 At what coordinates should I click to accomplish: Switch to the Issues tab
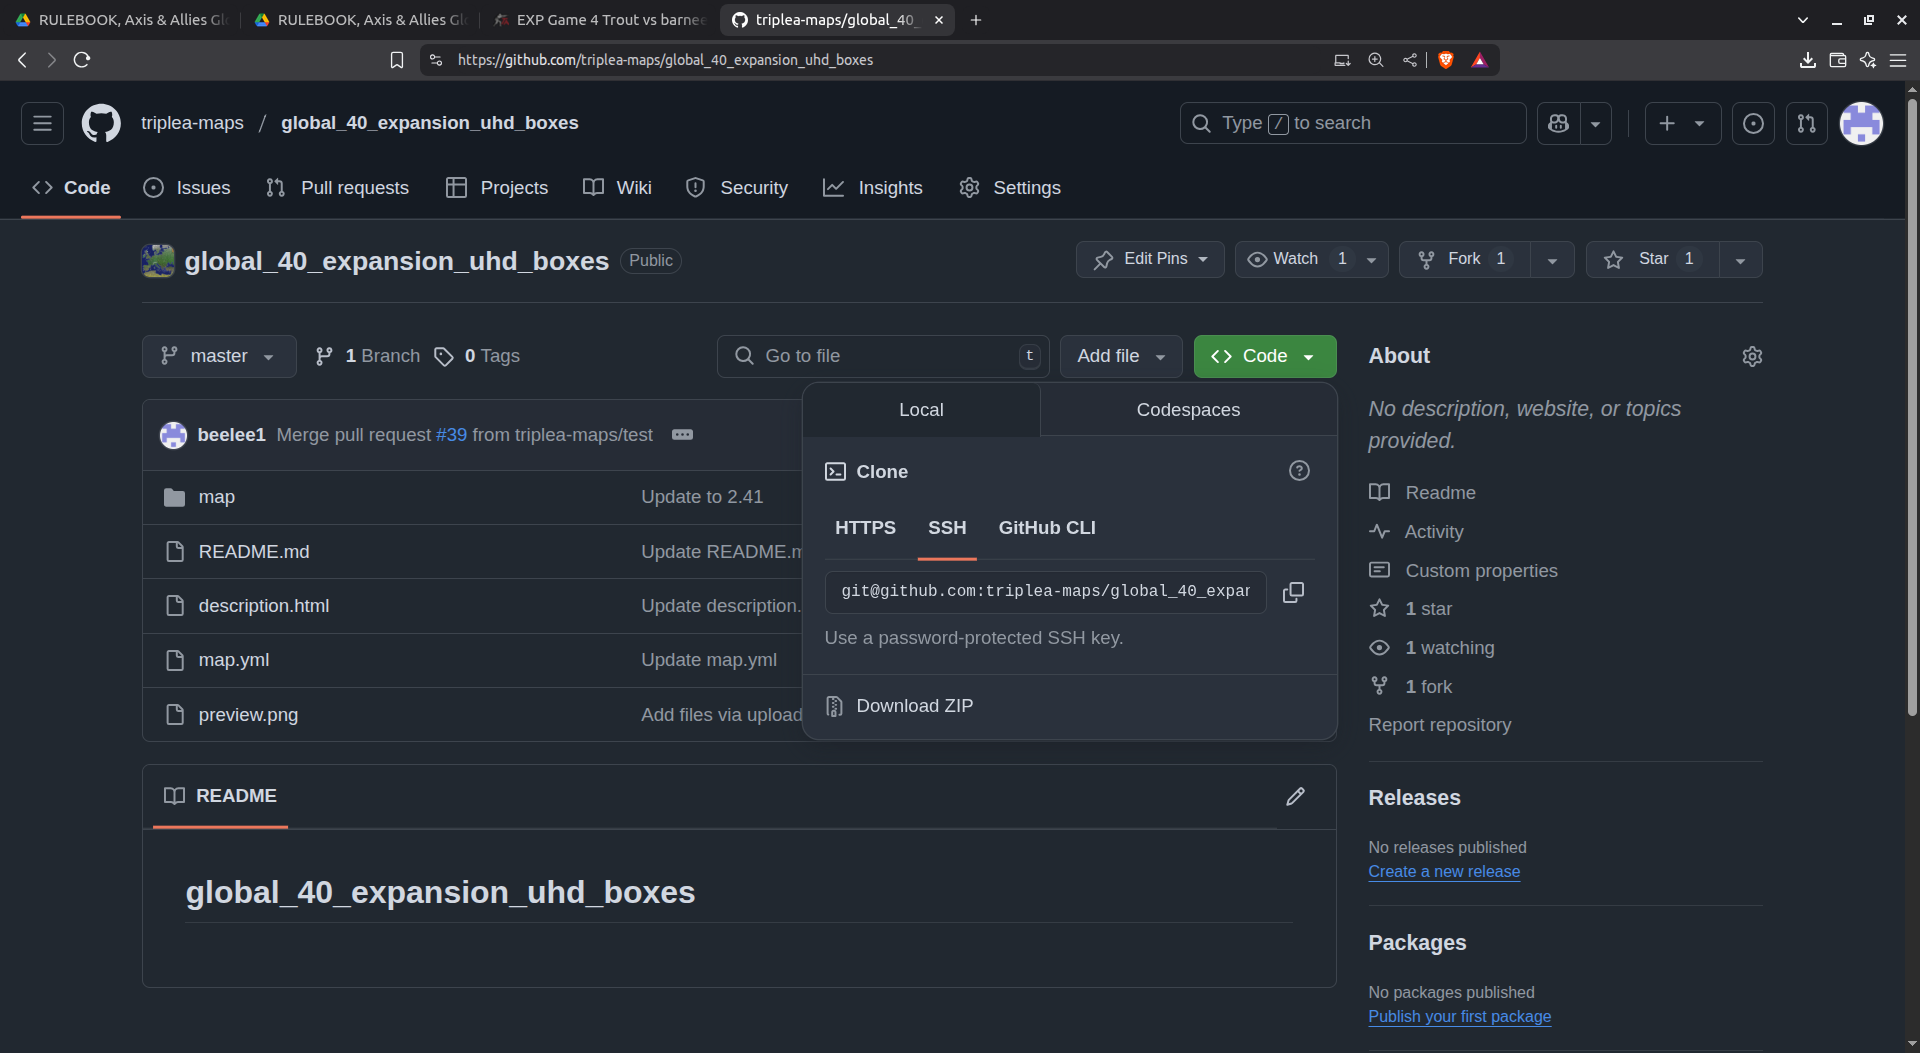187,188
